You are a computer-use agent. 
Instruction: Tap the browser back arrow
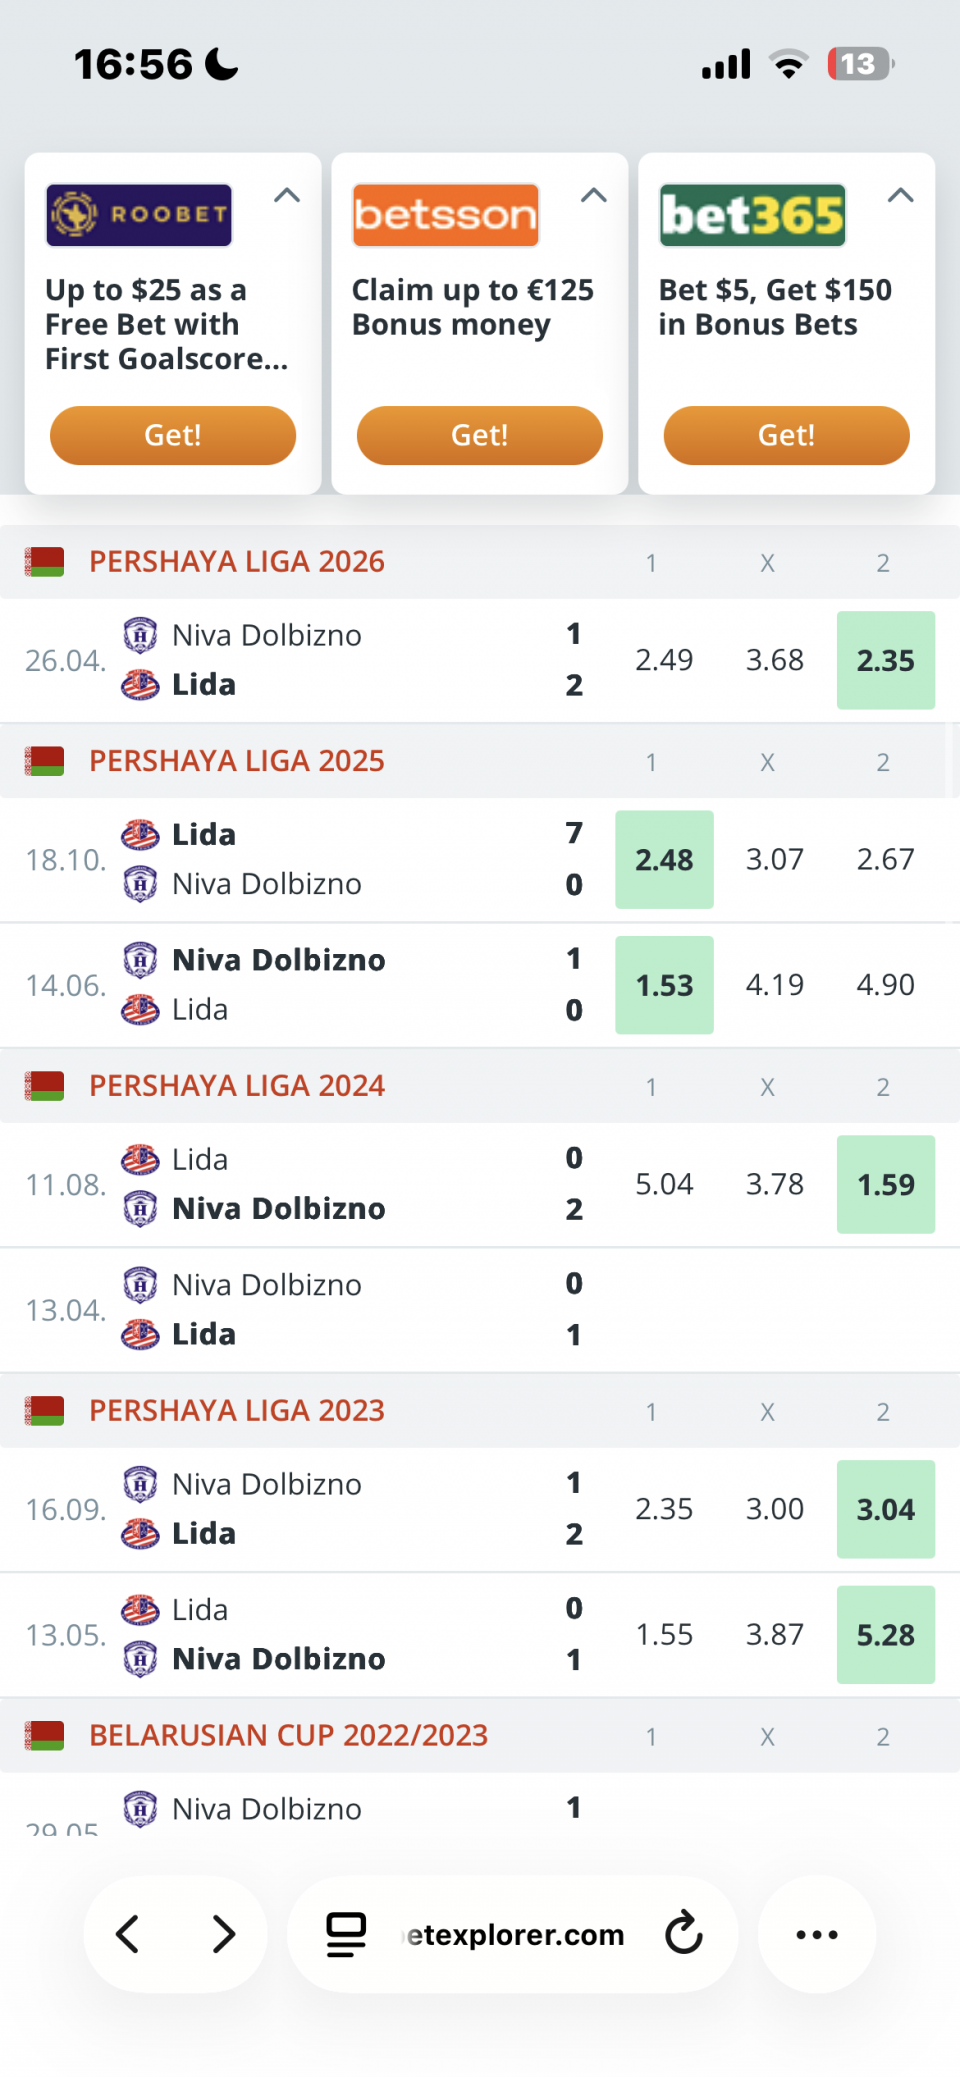128,1934
